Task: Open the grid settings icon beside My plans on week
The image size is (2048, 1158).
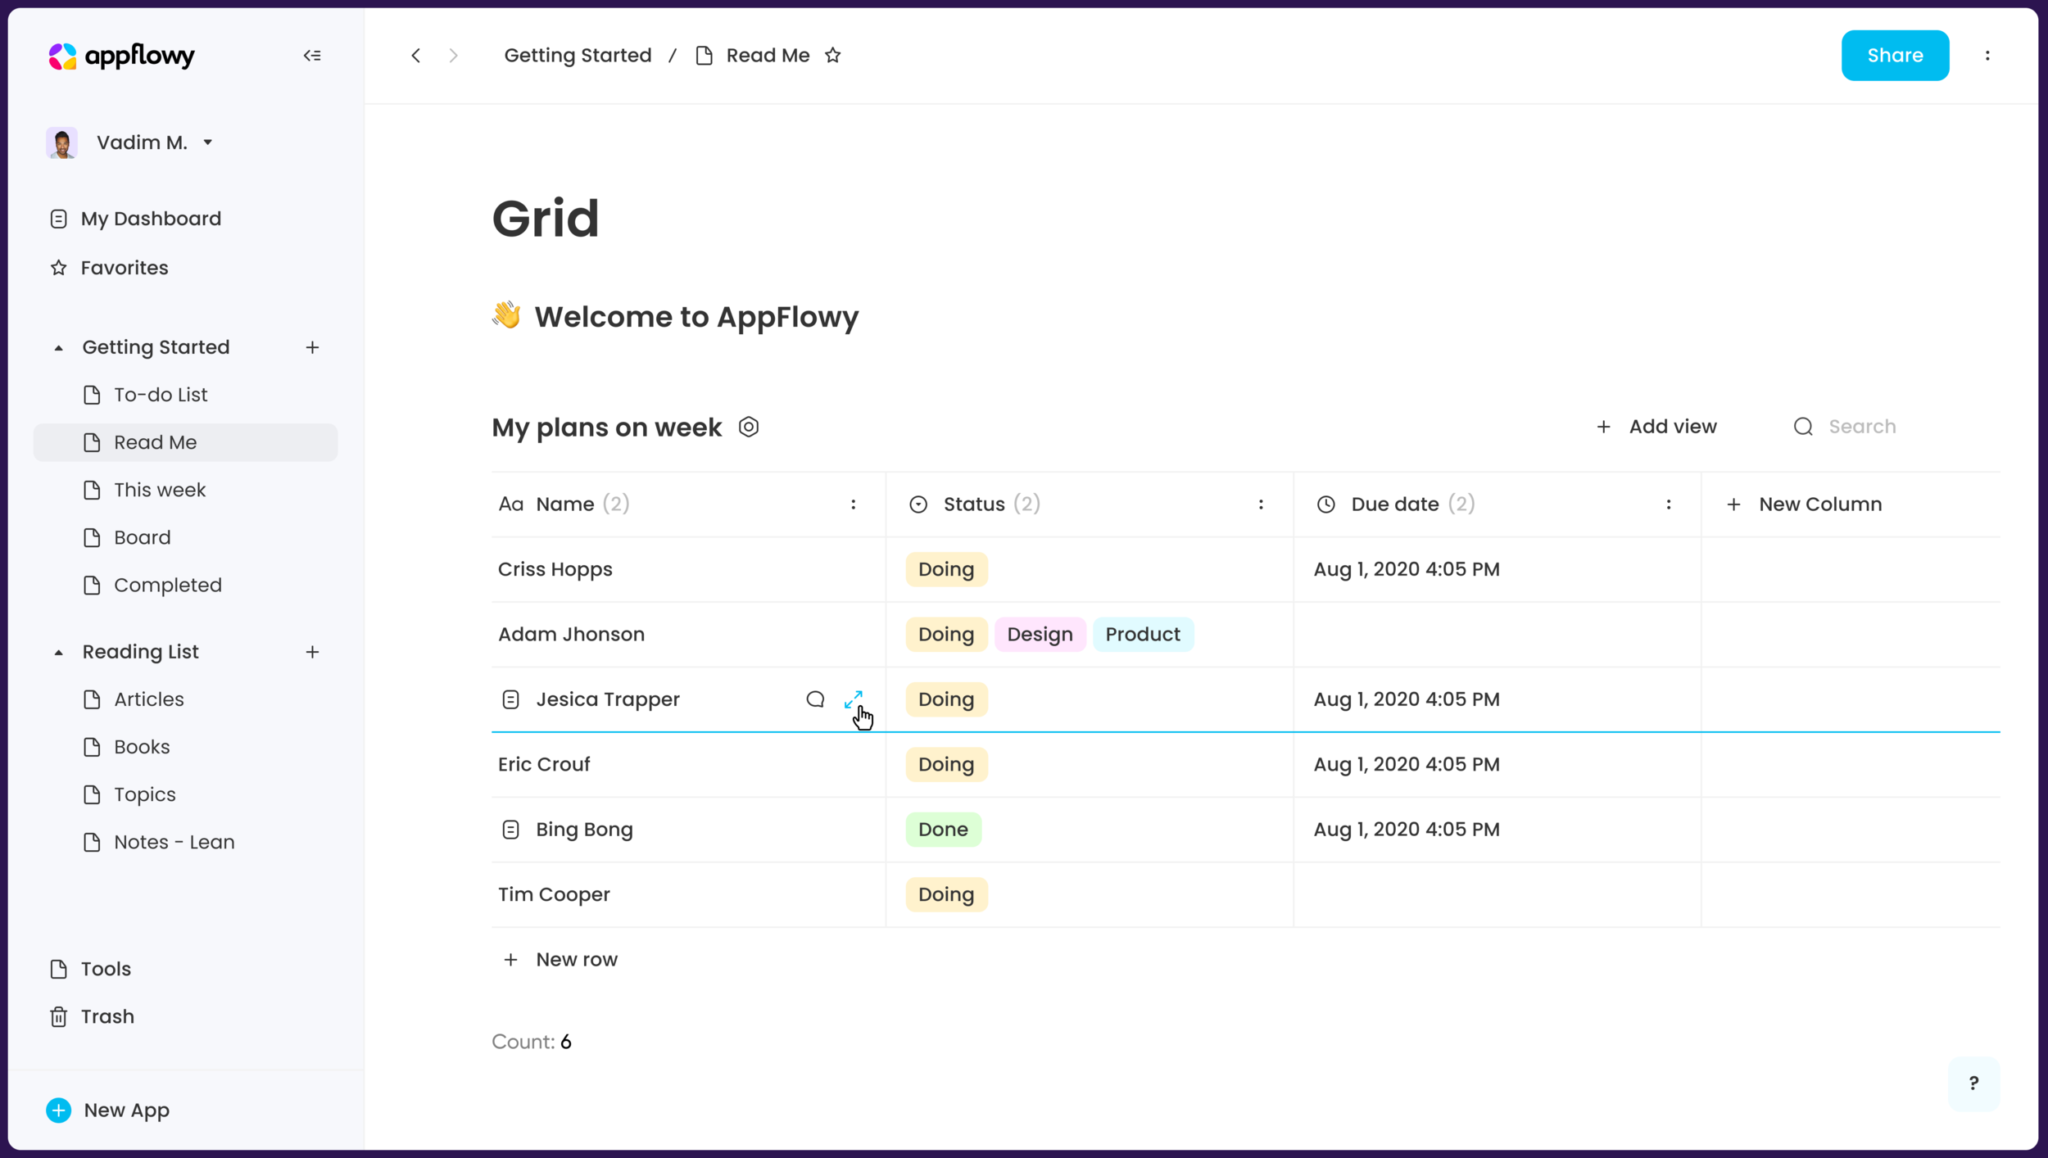Action: 748,427
